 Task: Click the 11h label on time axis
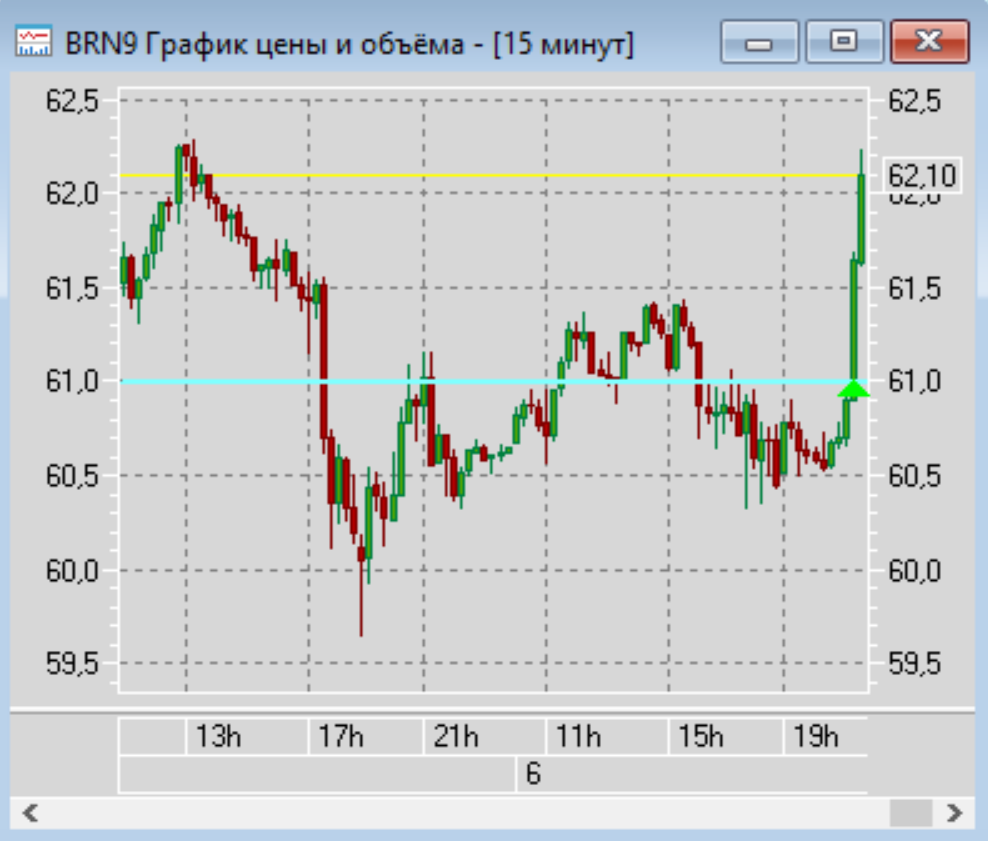[578, 738]
